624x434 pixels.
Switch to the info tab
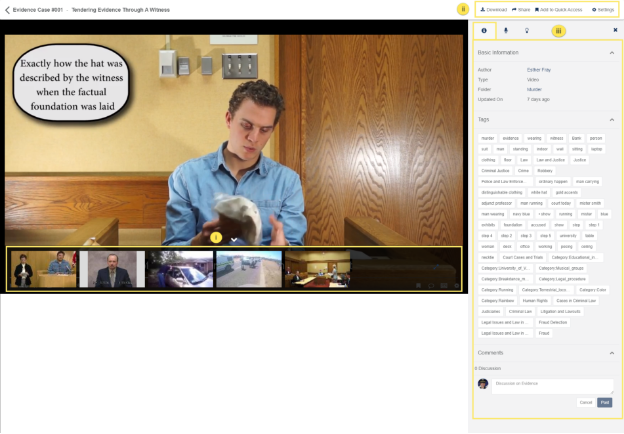[484, 31]
